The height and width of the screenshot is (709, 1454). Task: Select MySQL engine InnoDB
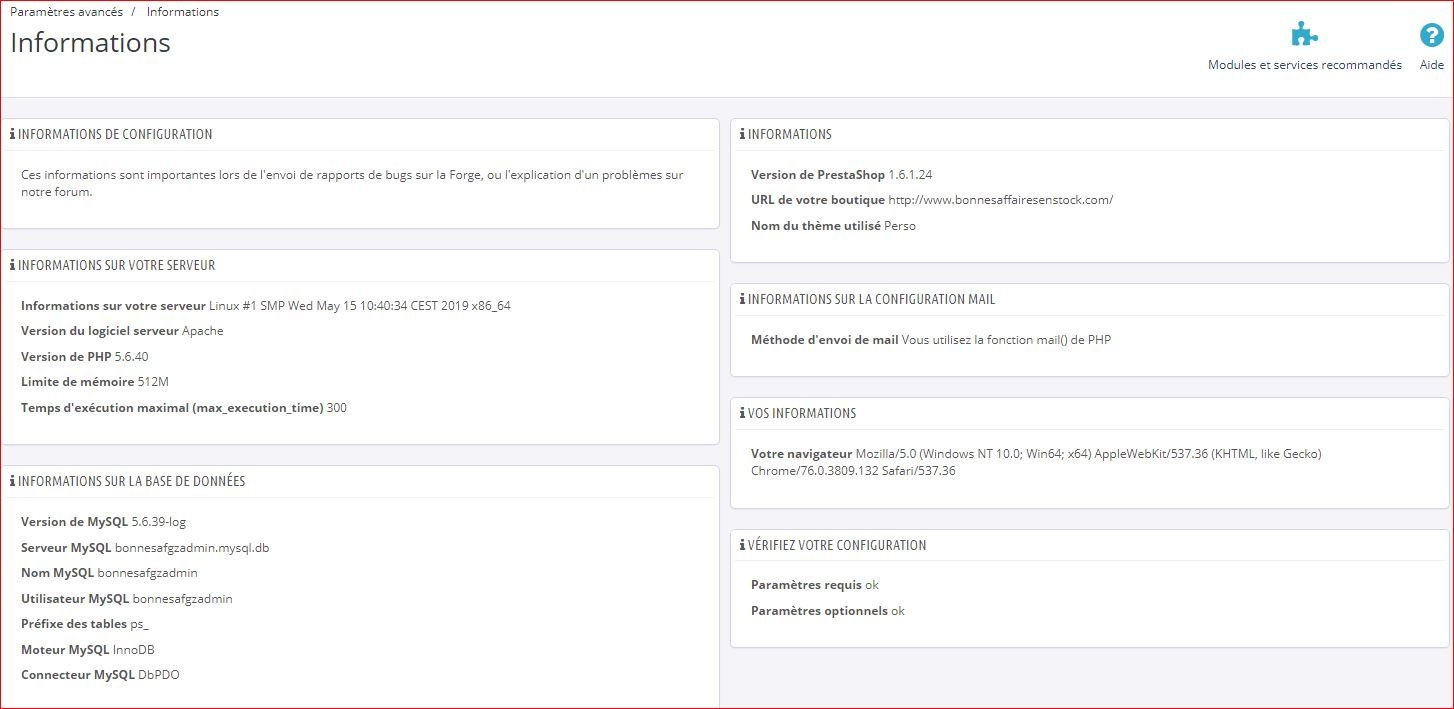coord(134,650)
